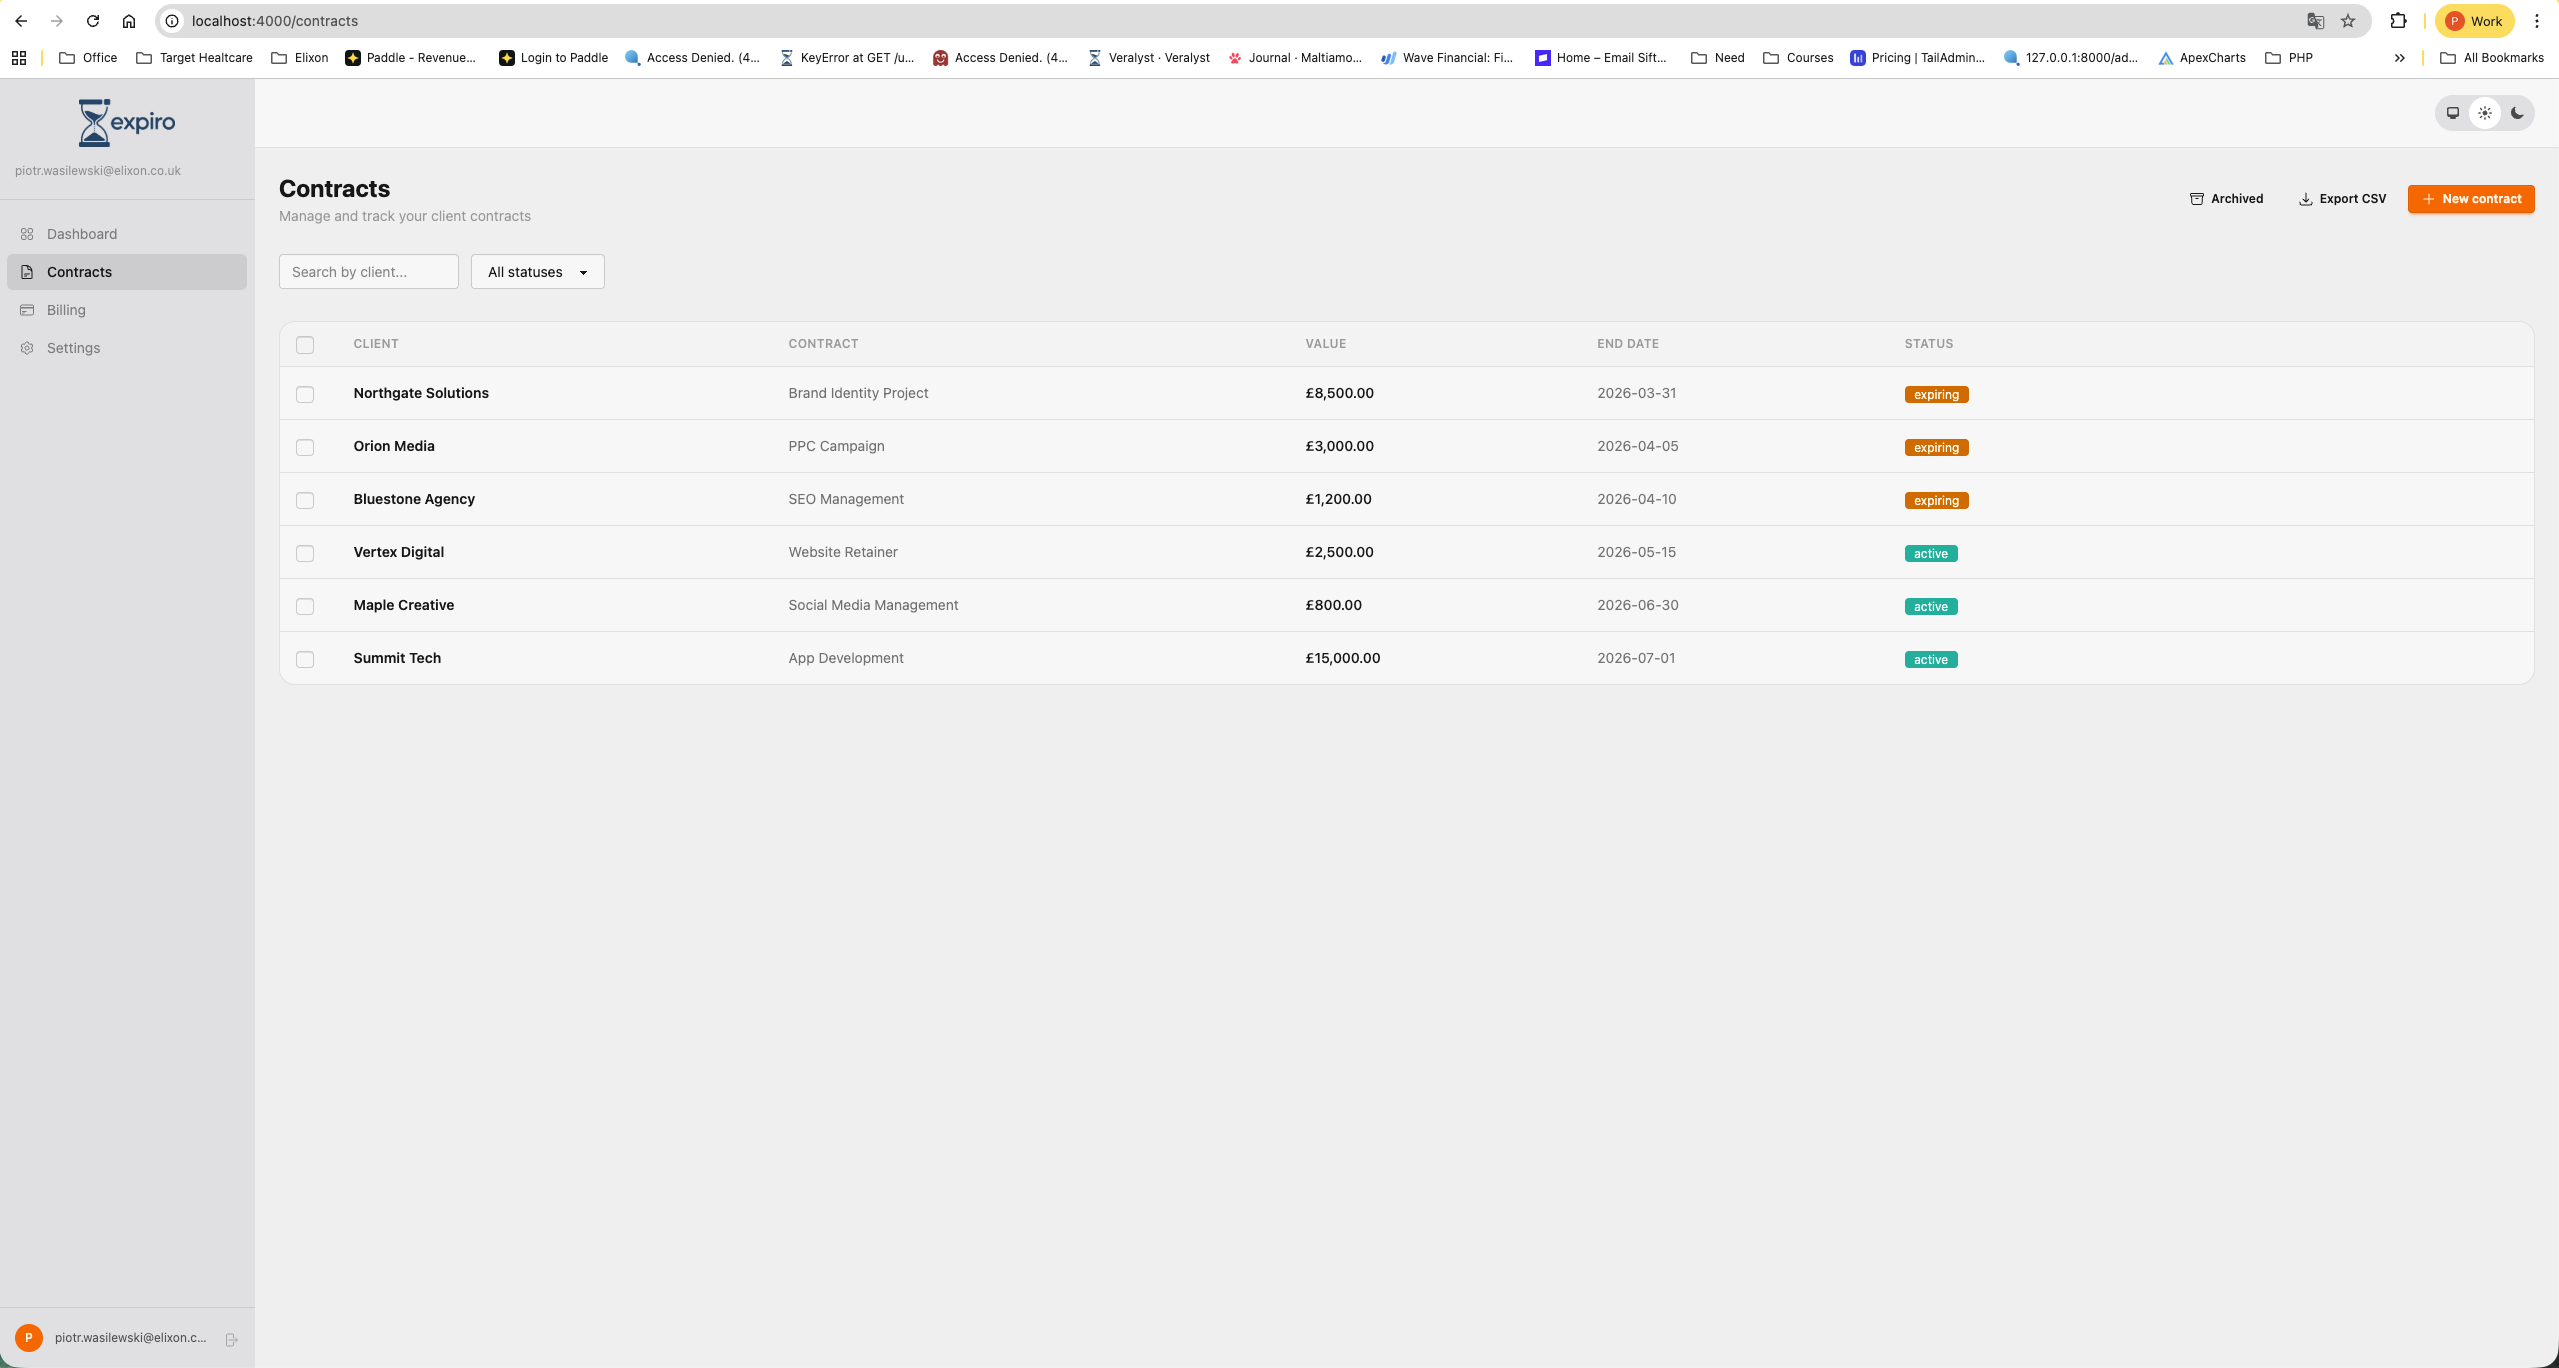This screenshot has width=2559, height=1368.
Task: Open Billing from the sidebar
Action: [x=66, y=310]
